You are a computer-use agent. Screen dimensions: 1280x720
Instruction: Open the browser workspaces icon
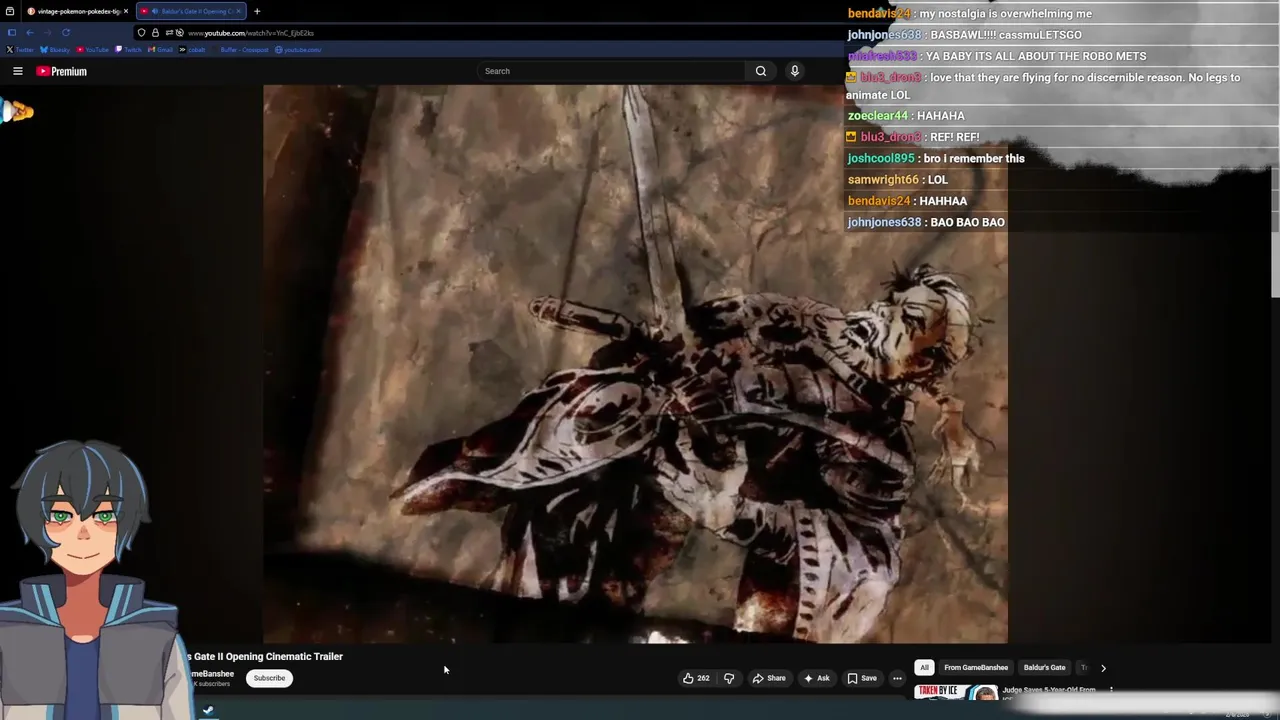click(x=10, y=11)
